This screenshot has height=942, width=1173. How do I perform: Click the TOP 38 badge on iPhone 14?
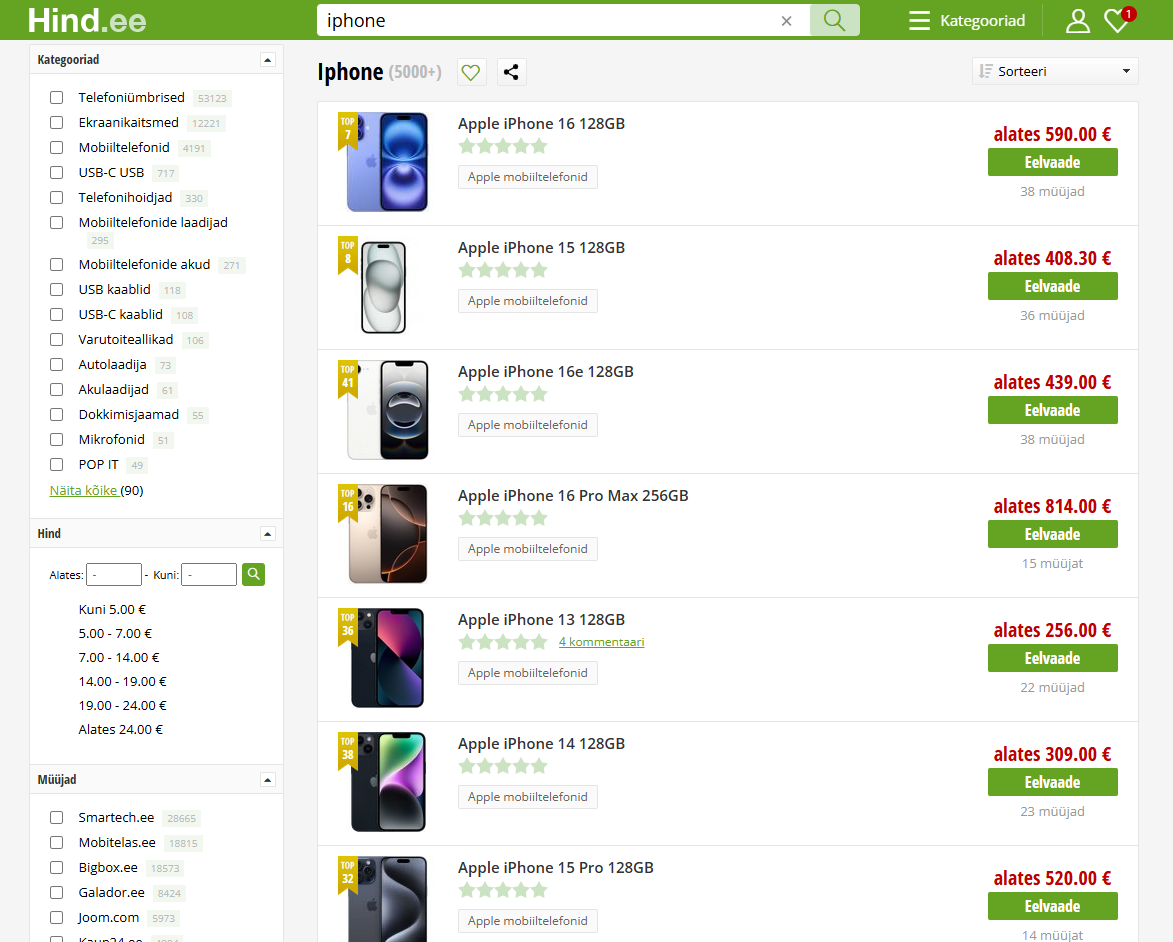[x=348, y=750]
